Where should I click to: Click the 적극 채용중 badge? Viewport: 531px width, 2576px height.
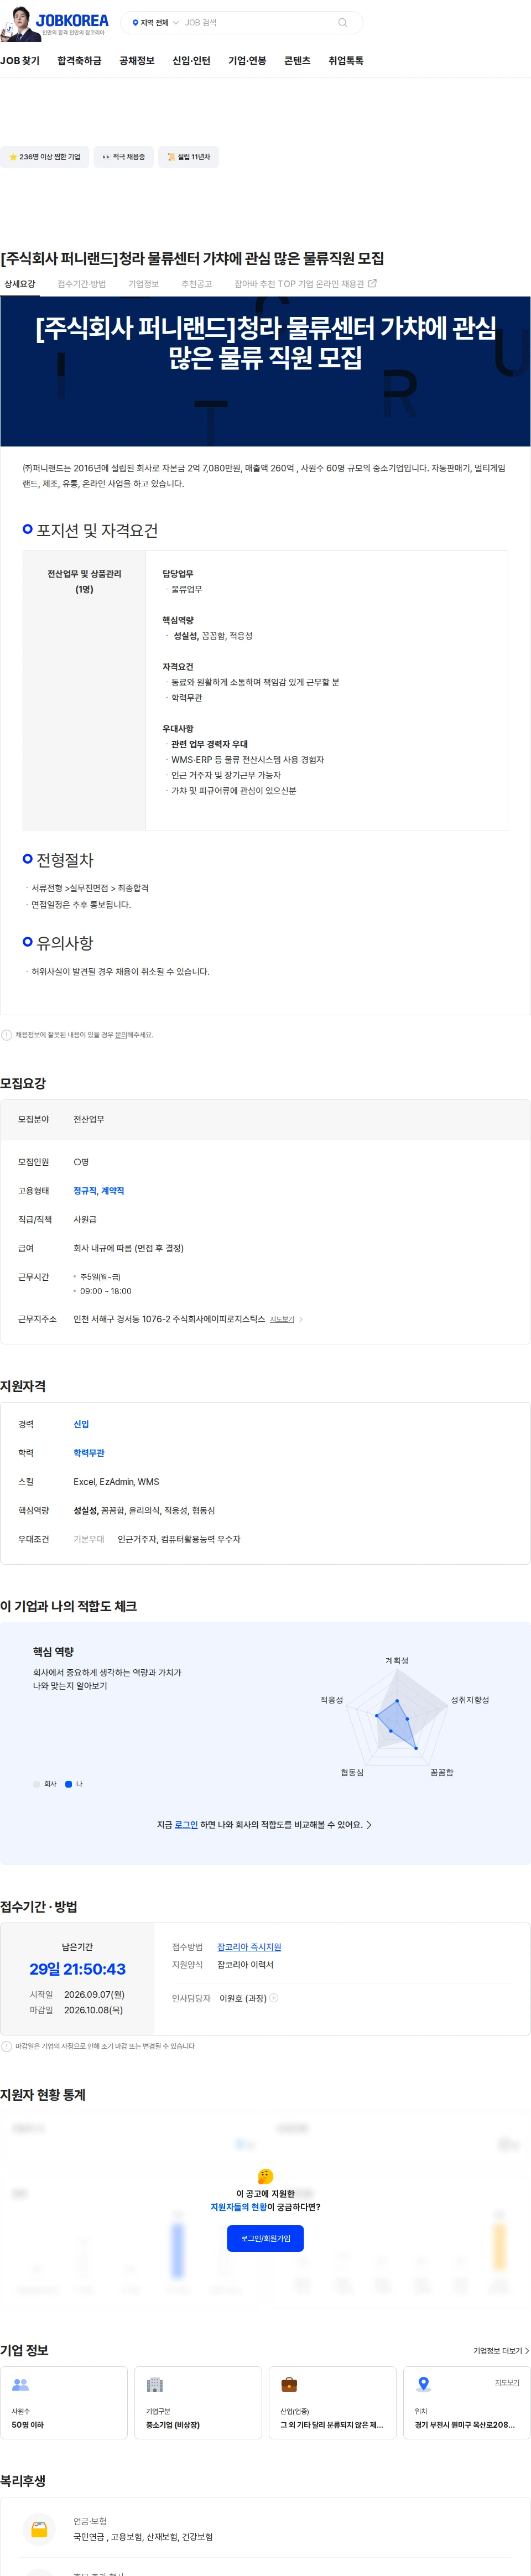[124, 157]
